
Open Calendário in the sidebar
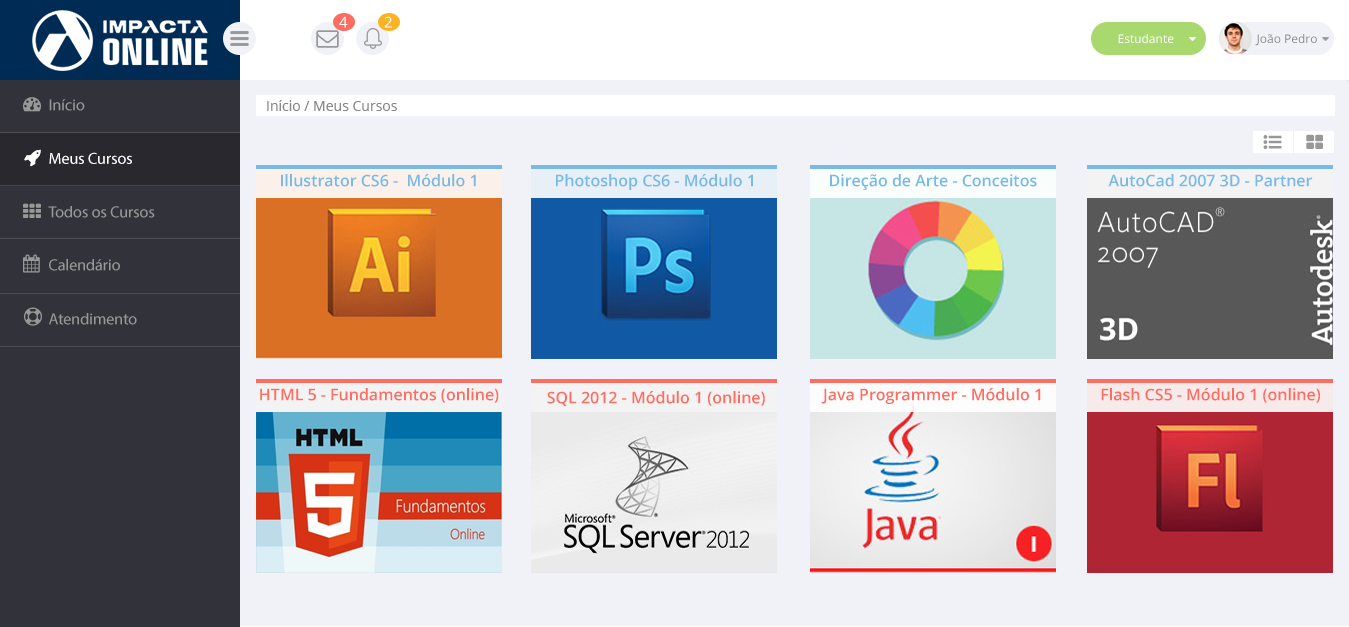pos(120,266)
